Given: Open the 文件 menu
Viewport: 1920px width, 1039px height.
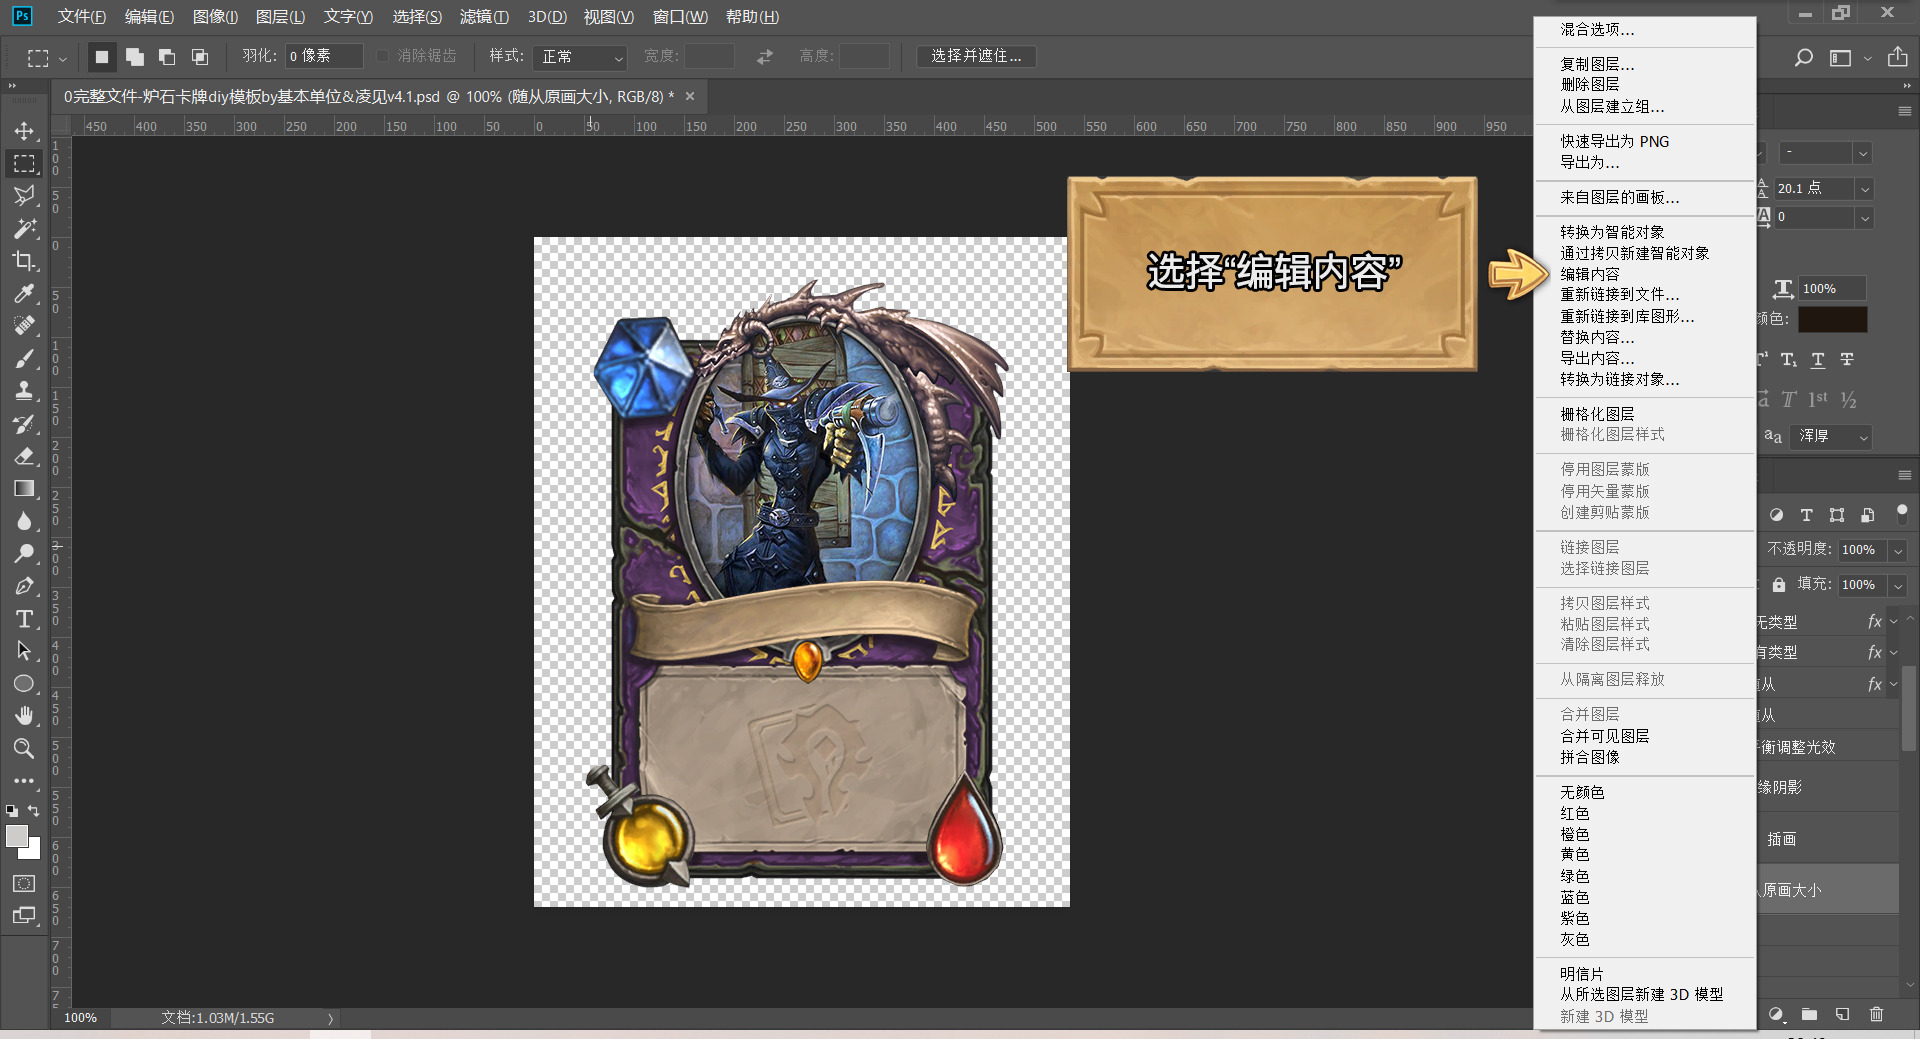Looking at the screenshot, I should pos(82,17).
